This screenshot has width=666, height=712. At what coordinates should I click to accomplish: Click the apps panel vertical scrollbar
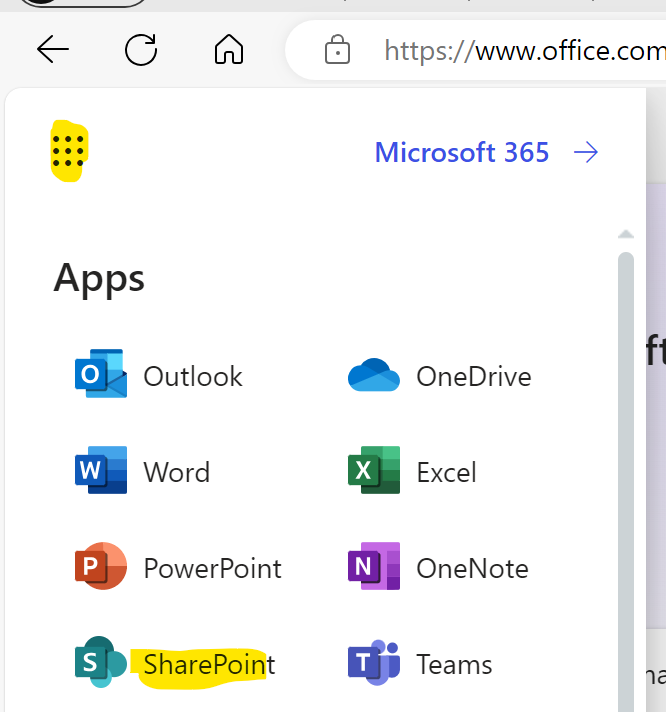coord(626,481)
